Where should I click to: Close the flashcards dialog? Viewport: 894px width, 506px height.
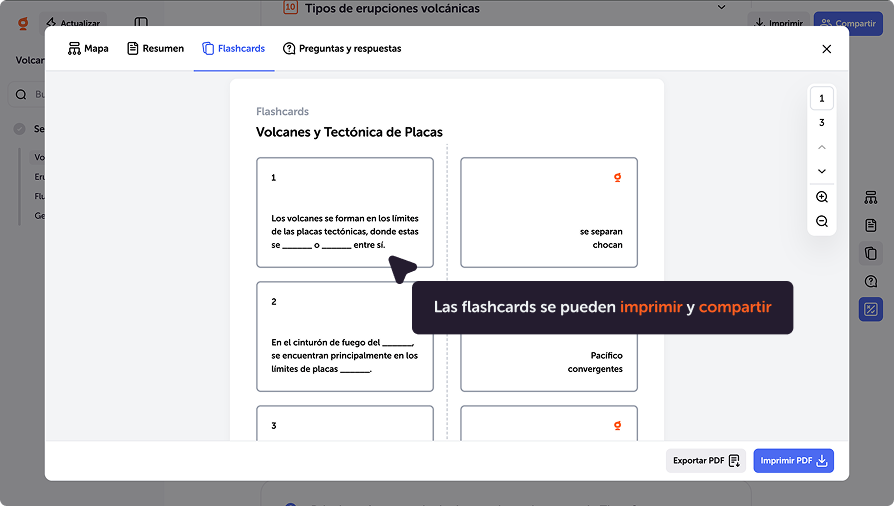(826, 49)
